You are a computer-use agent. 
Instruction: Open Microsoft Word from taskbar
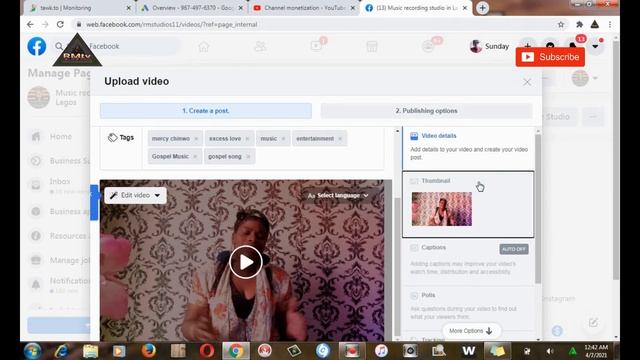click(x=468, y=351)
